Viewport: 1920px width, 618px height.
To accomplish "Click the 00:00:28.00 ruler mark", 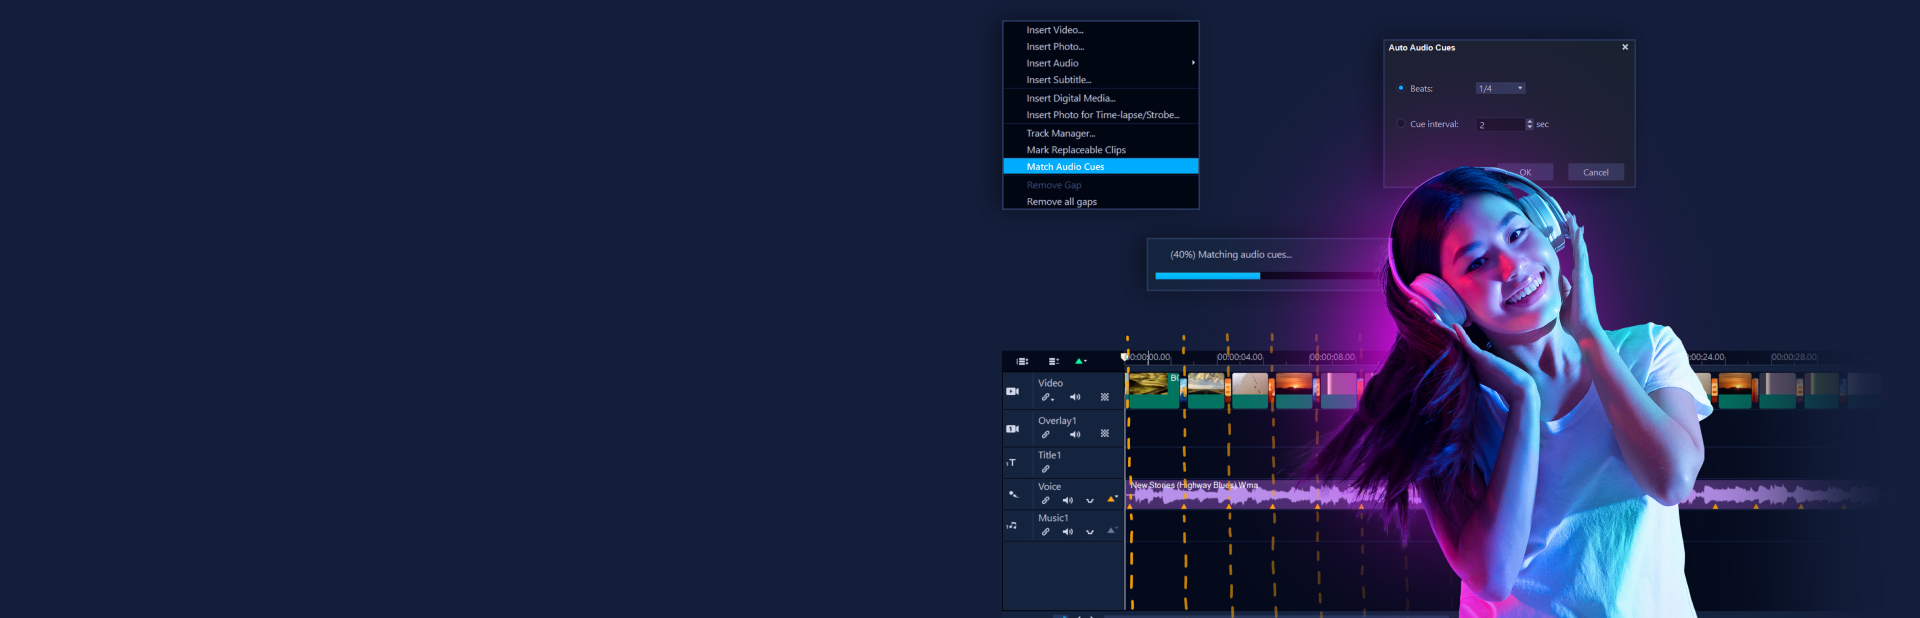I will pyautogui.click(x=1794, y=357).
